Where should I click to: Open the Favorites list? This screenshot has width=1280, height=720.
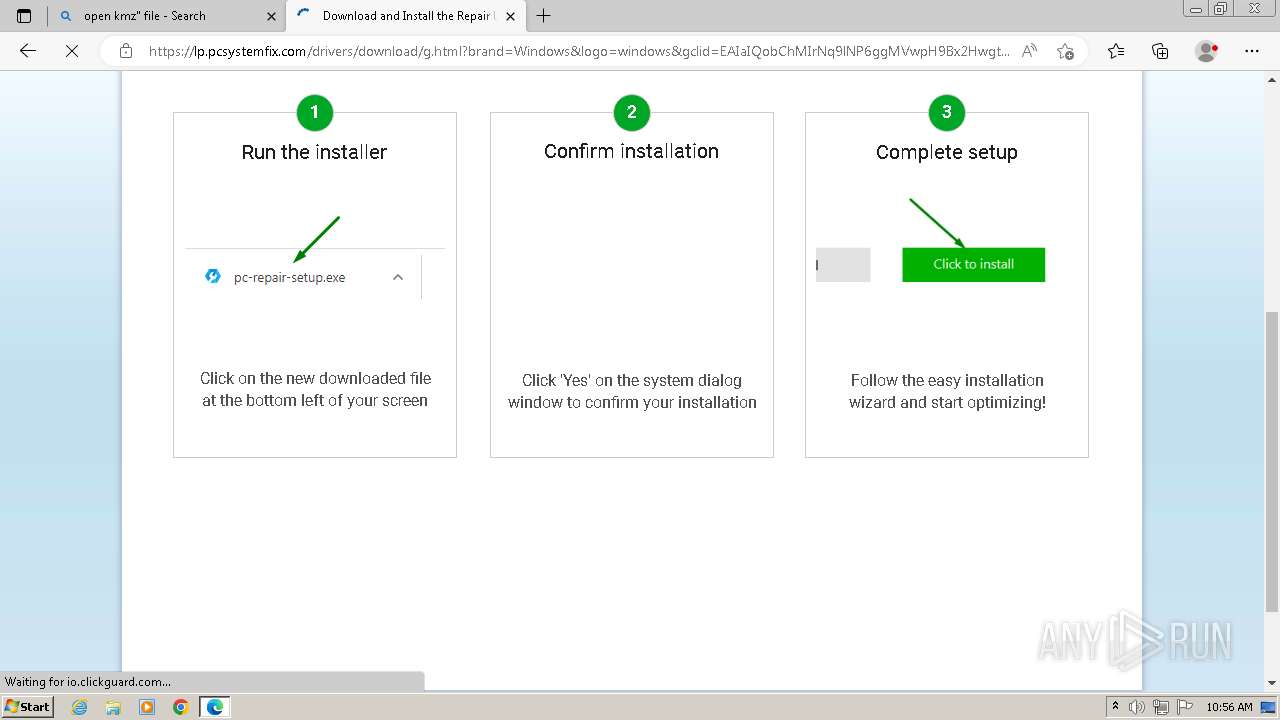(1116, 51)
